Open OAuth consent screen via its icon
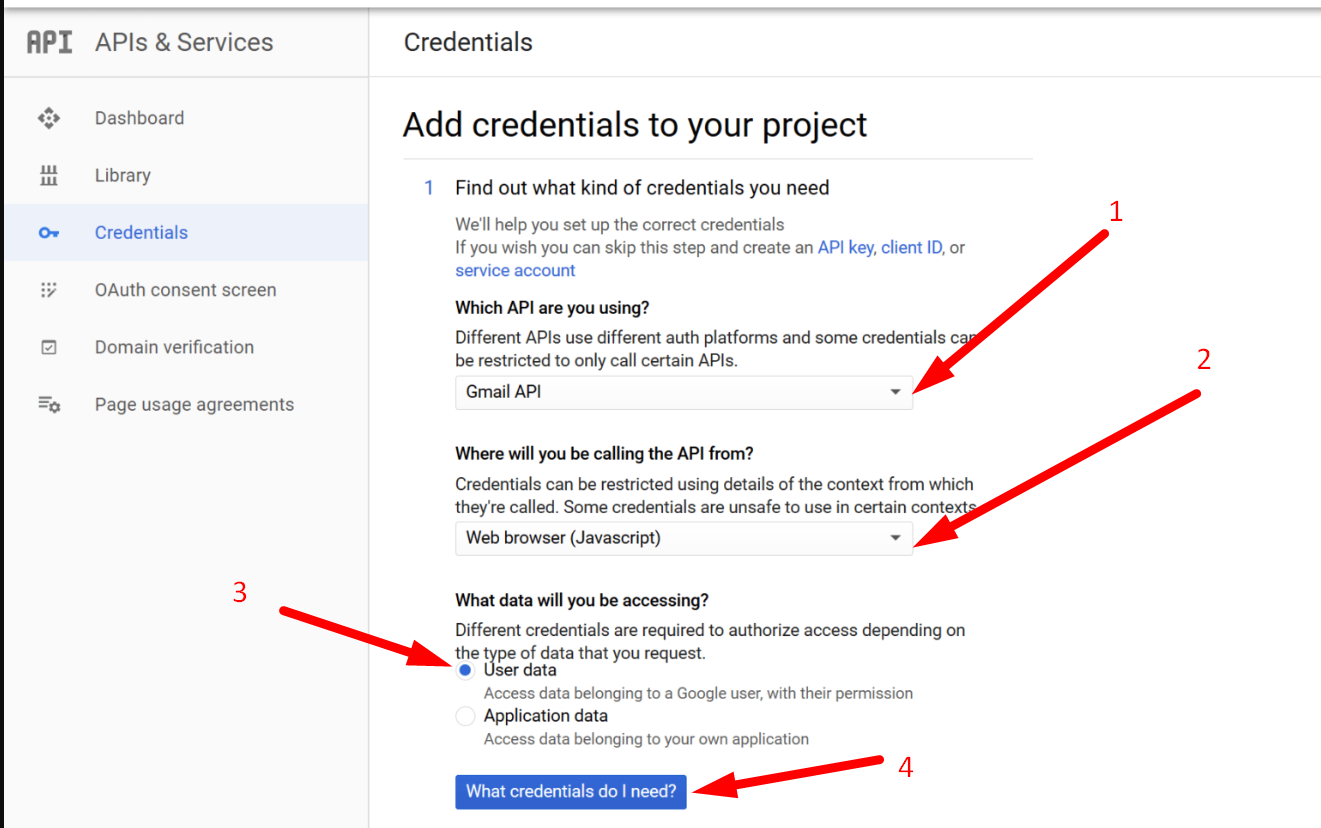The height and width of the screenshot is (828, 1321). (x=48, y=289)
